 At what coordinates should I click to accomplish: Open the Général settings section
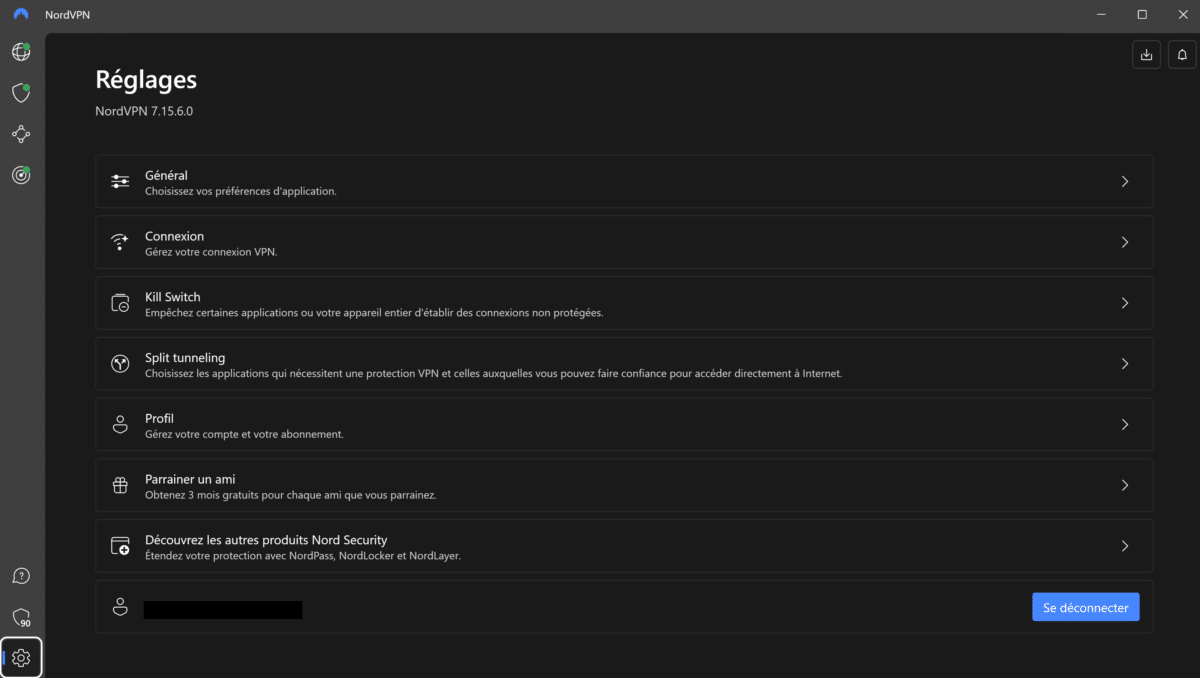(x=624, y=181)
